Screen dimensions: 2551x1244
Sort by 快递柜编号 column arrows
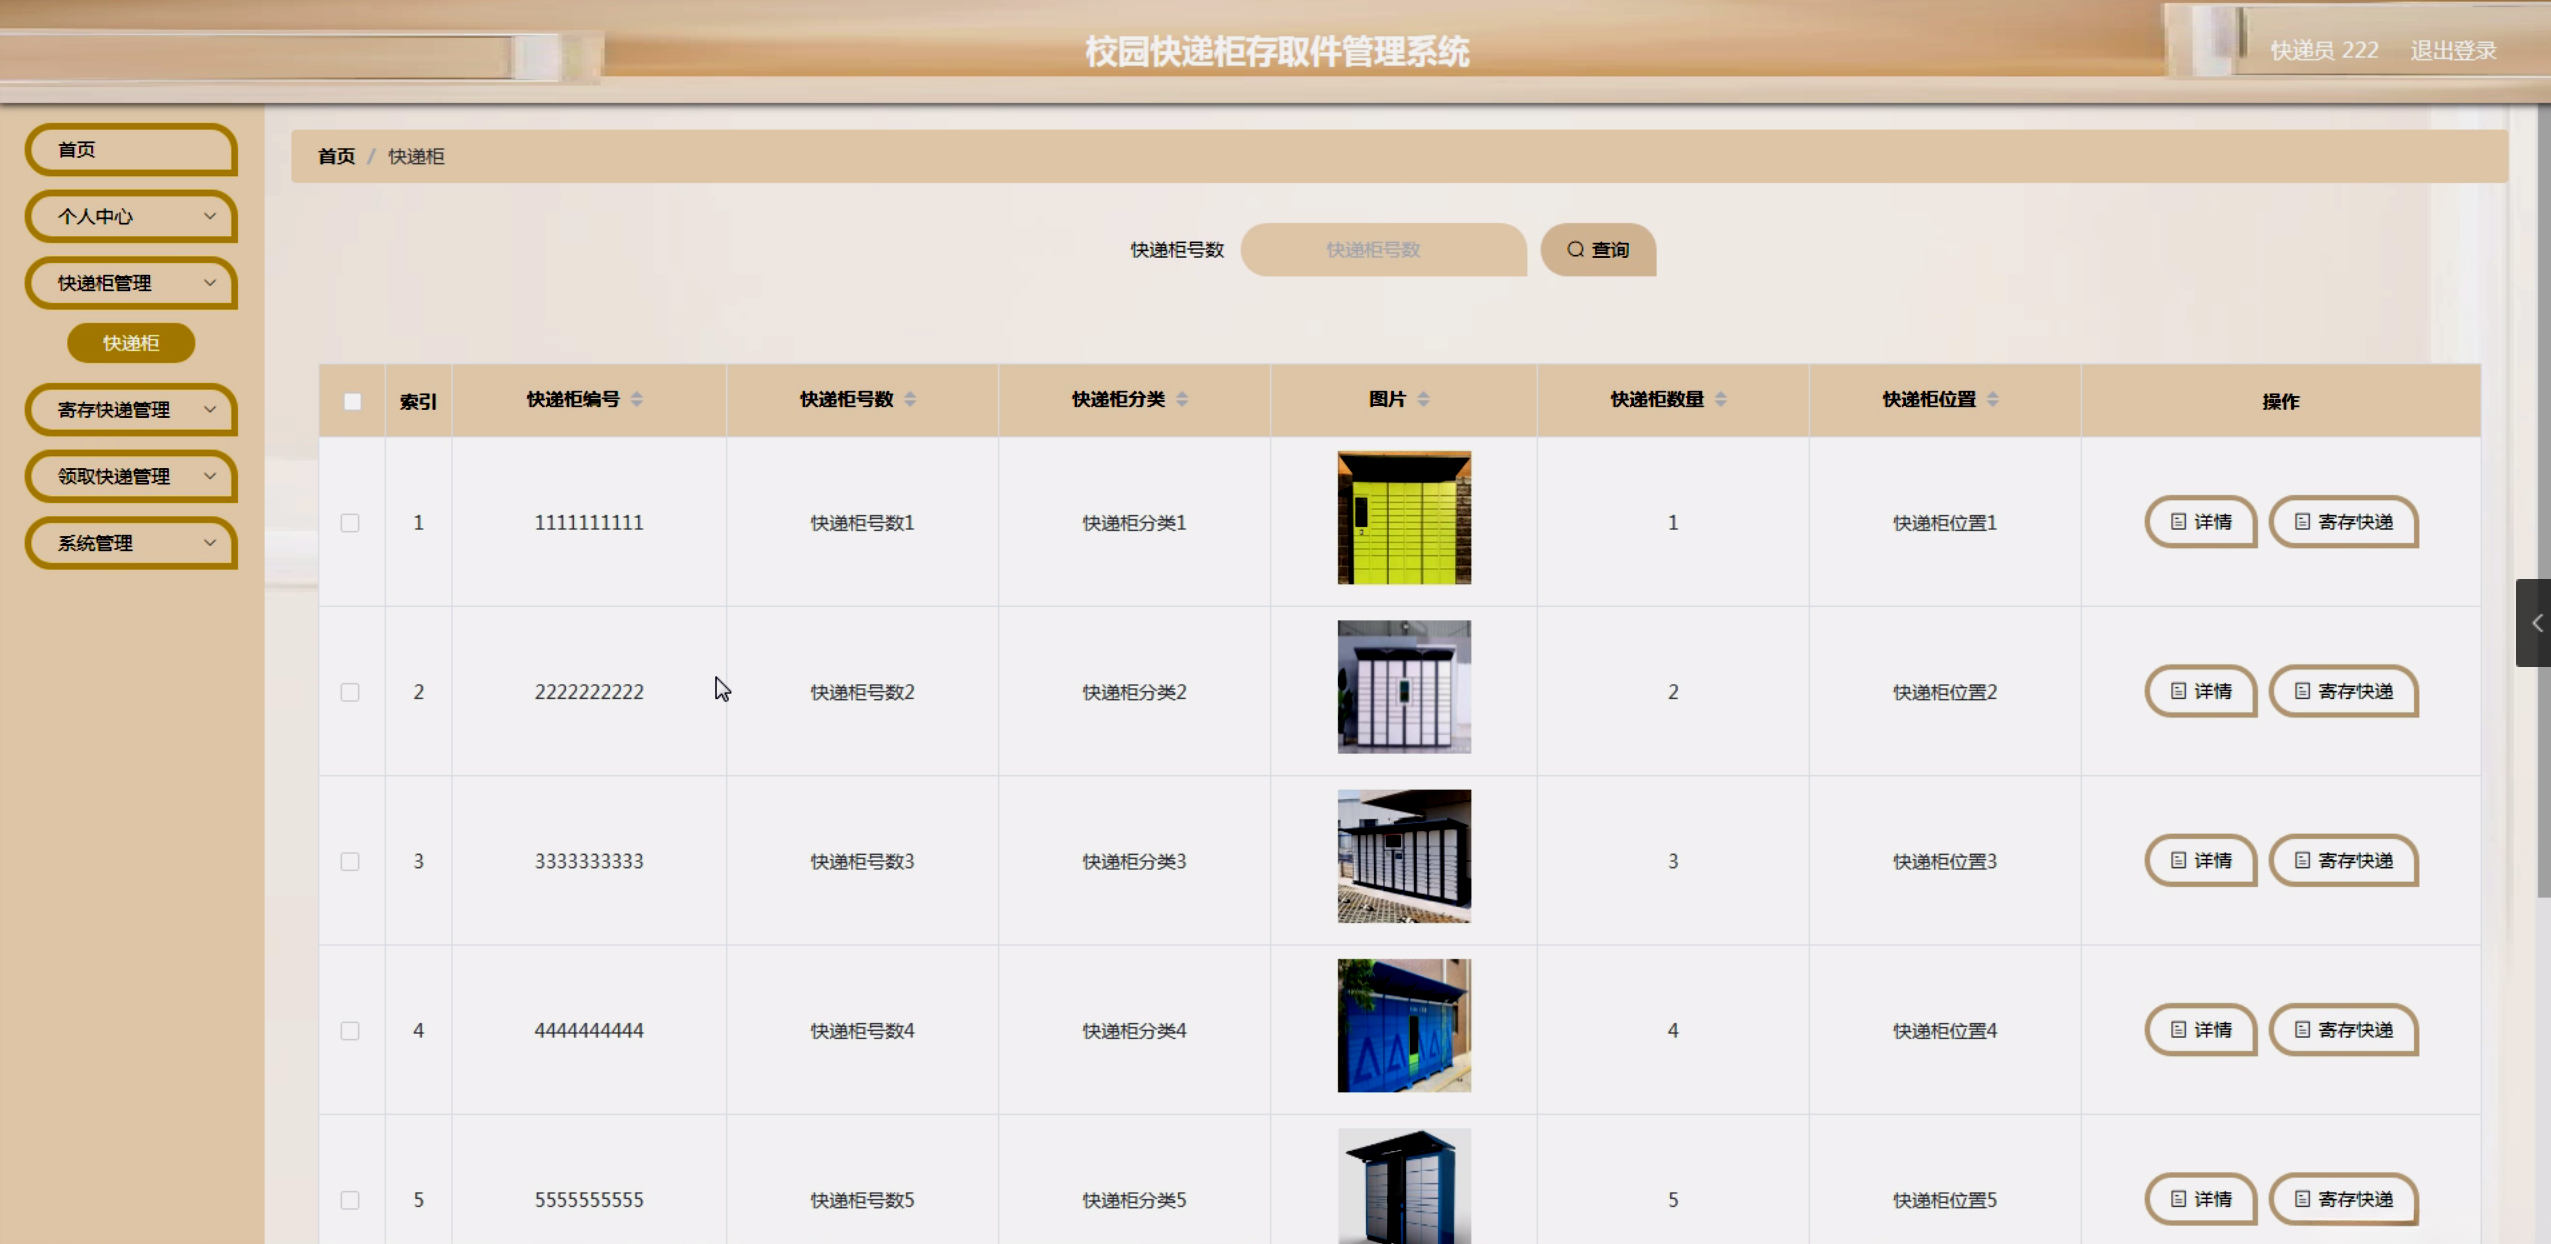click(x=637, y=400)
